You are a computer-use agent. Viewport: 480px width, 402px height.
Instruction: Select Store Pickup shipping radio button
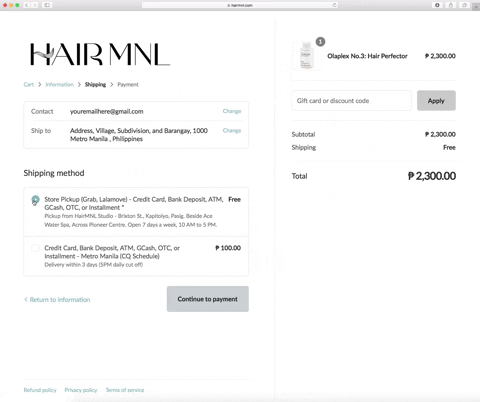[35, 200]
